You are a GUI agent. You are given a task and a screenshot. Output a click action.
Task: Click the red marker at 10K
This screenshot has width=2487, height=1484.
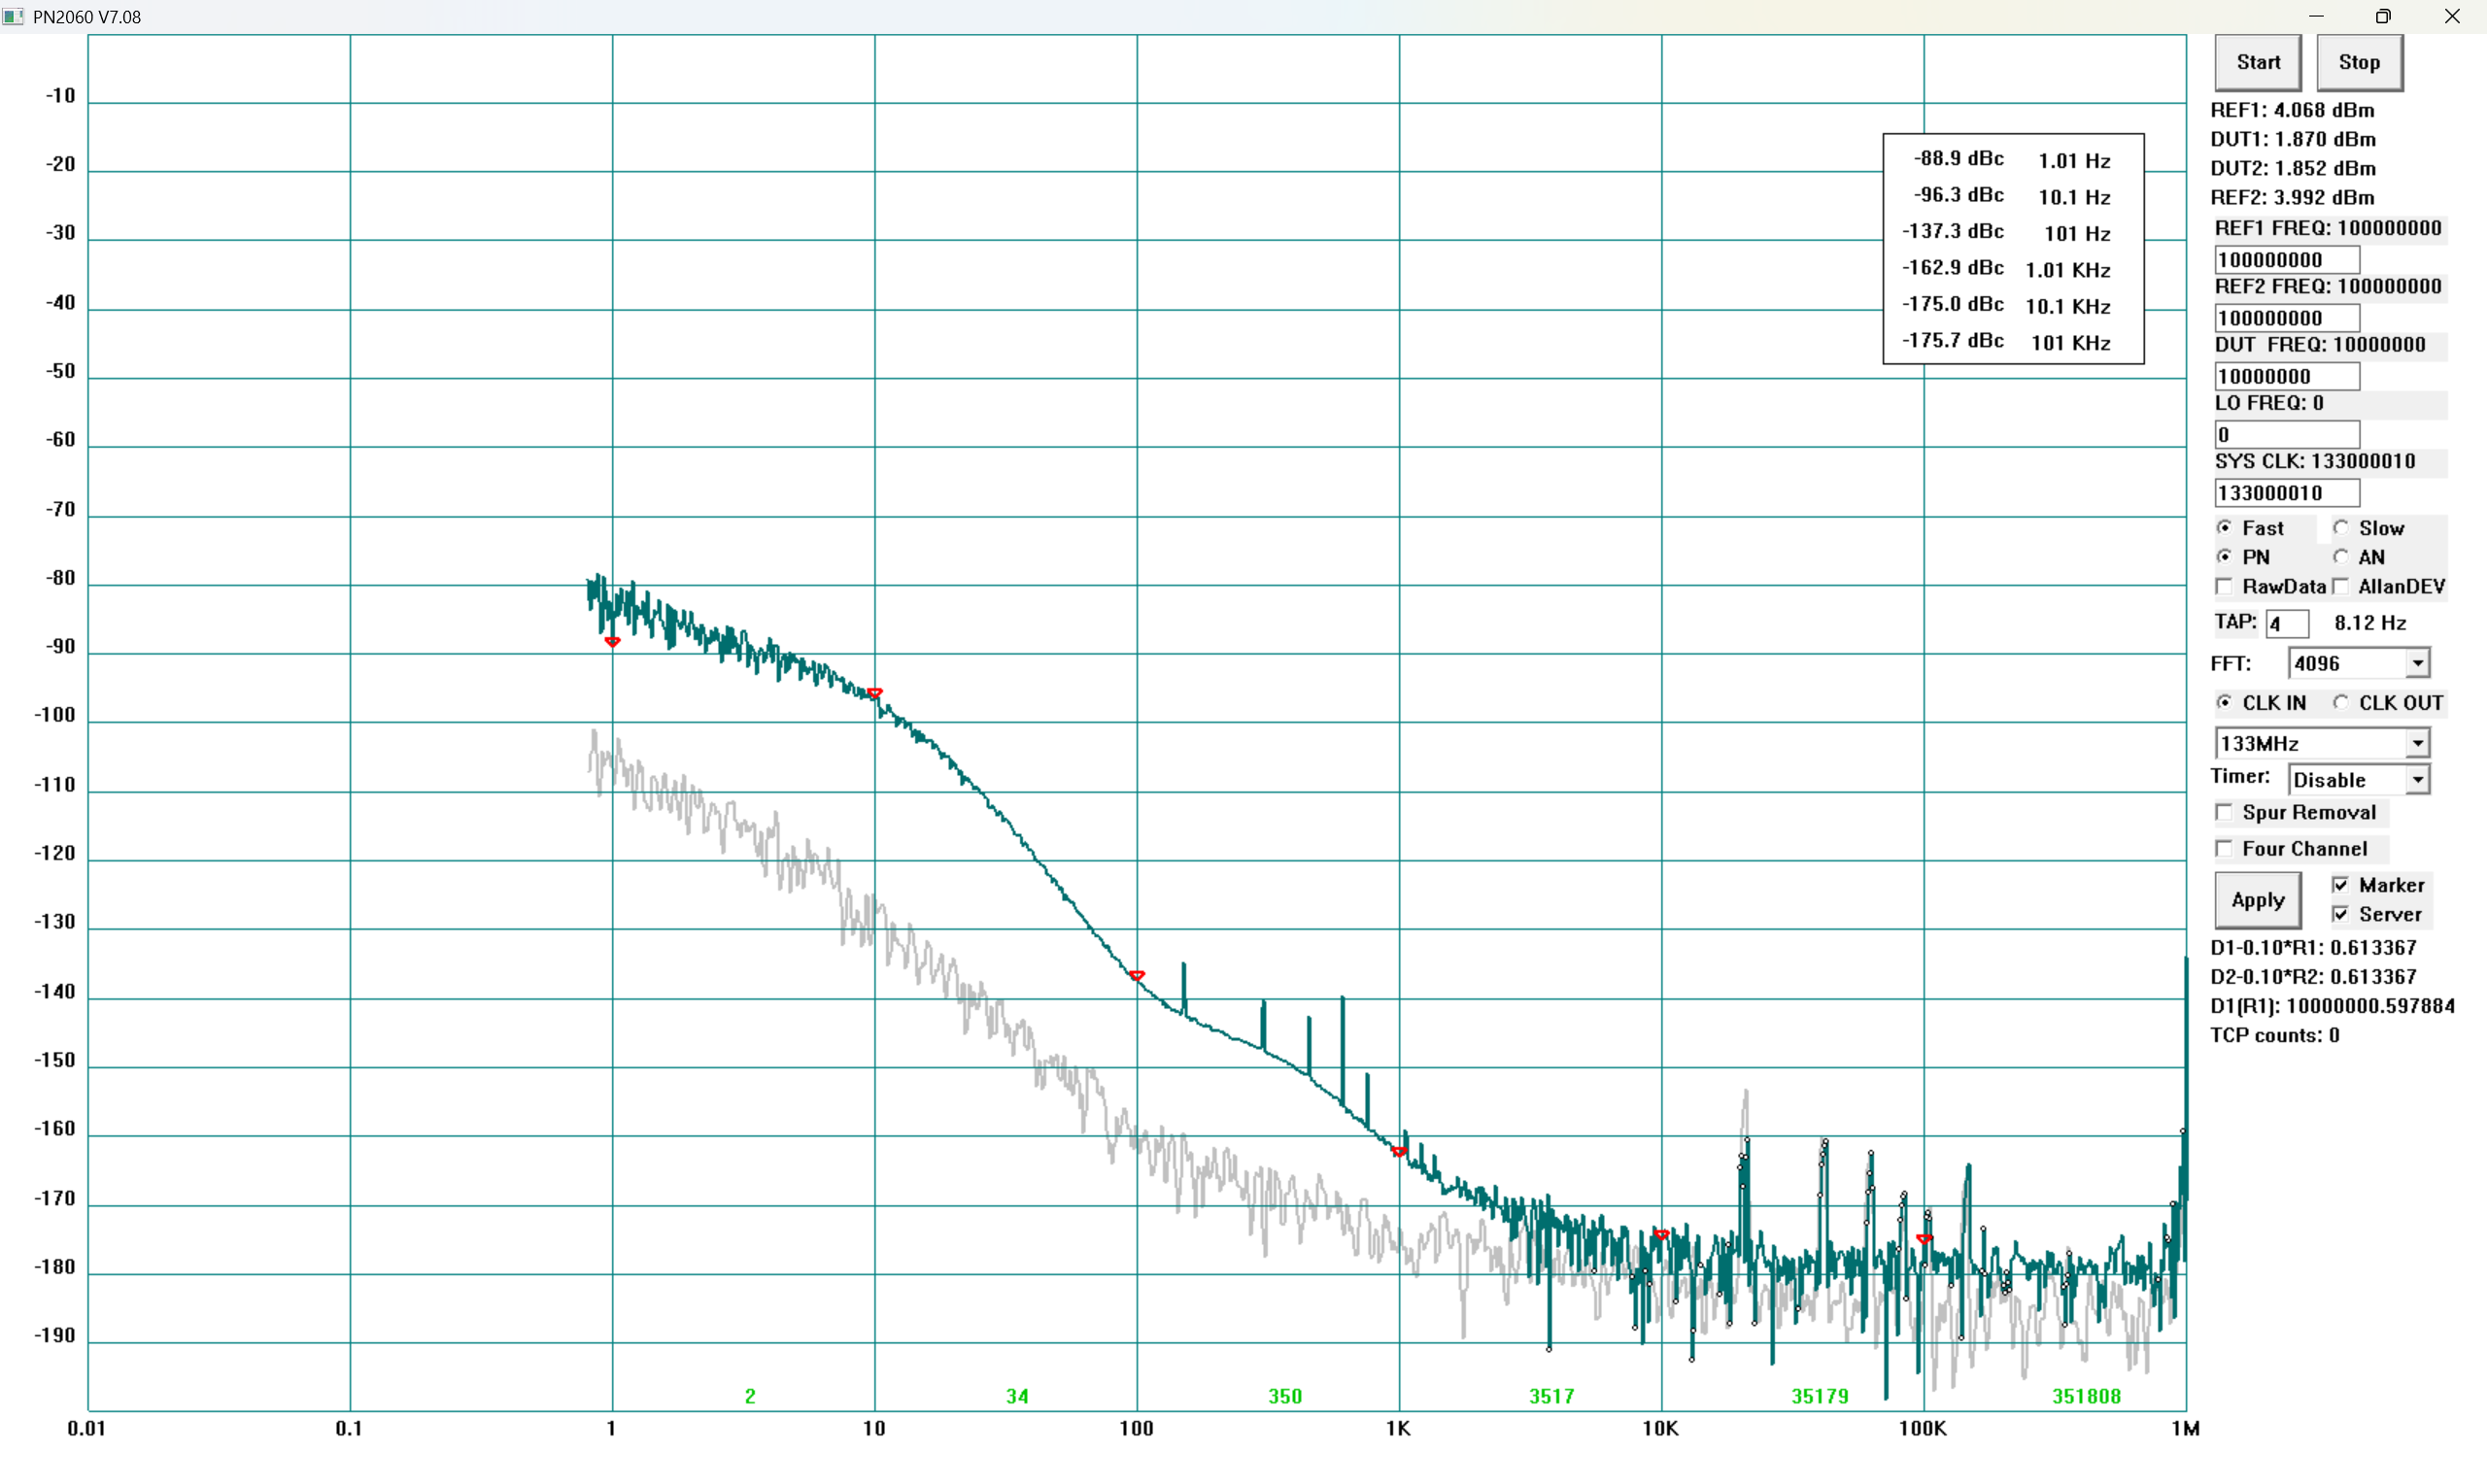[x=1661, y=1235]
